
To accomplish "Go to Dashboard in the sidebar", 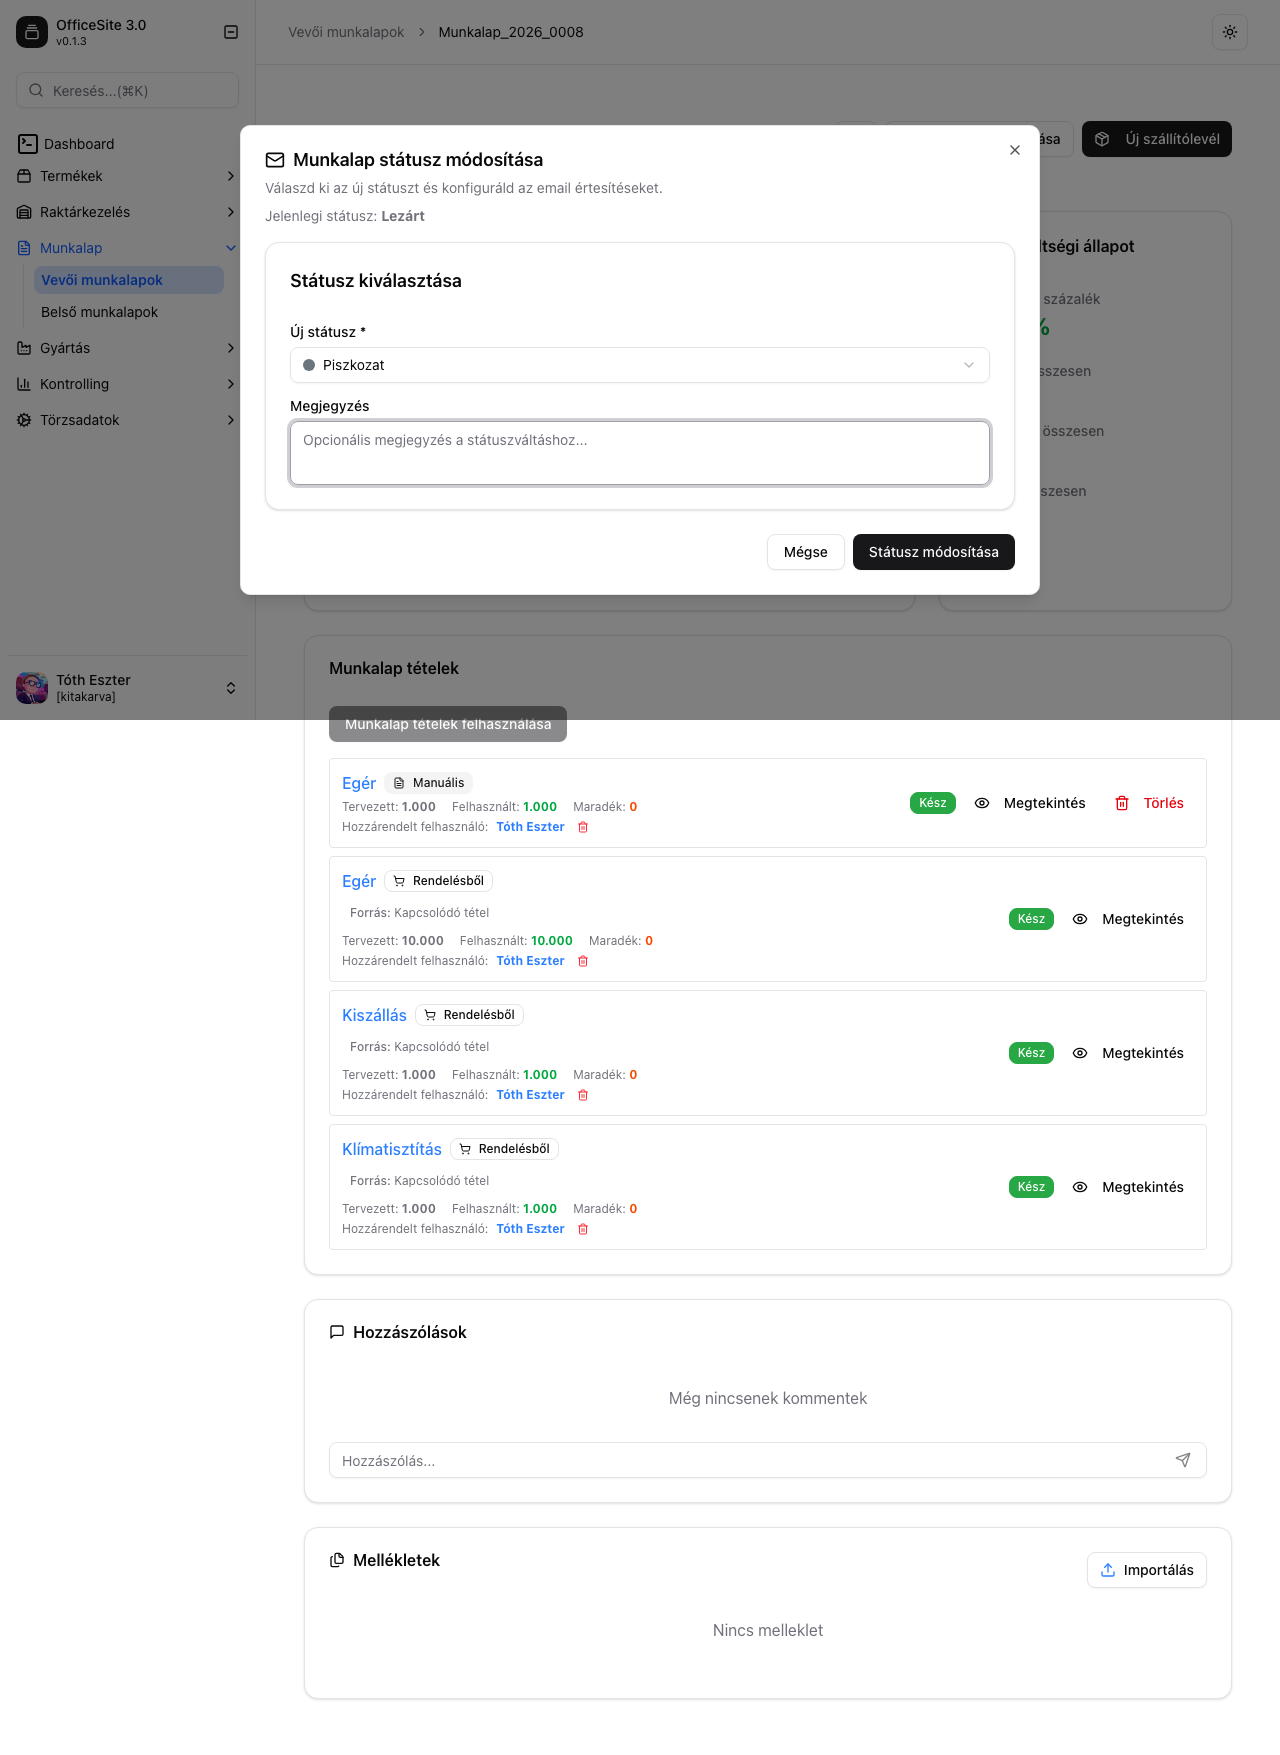I will (x=79, y=144).
